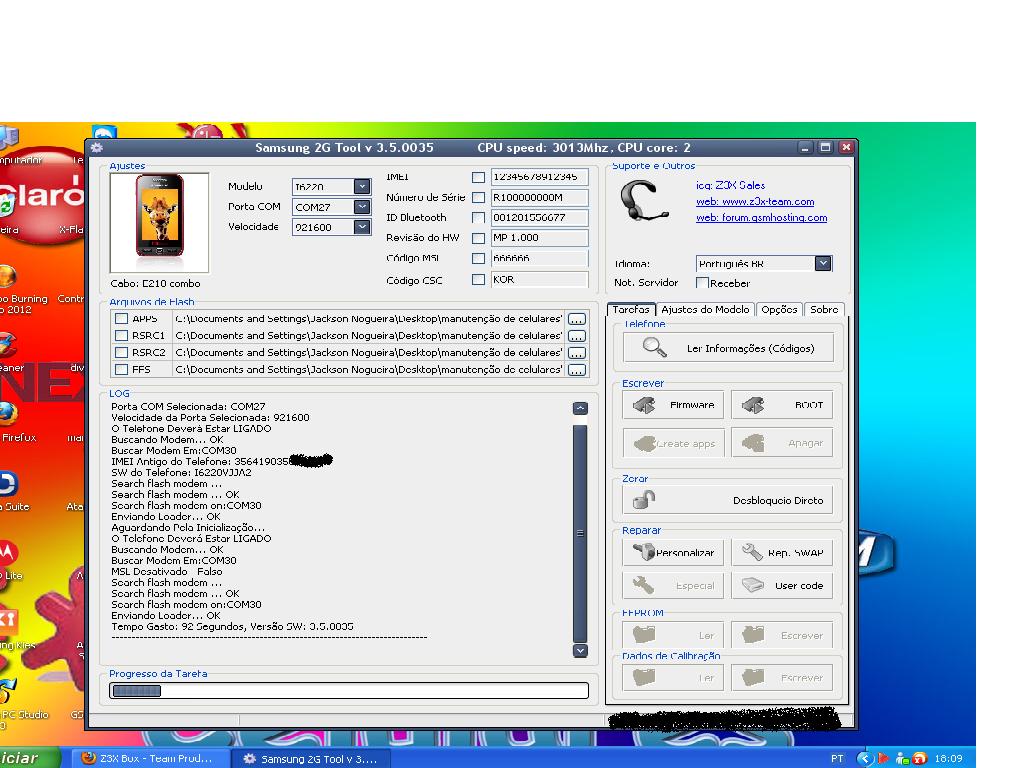The width and height of the screenshot is (1024, 768).
Task: Click the Create apps icon
Action: pos(645,443)
